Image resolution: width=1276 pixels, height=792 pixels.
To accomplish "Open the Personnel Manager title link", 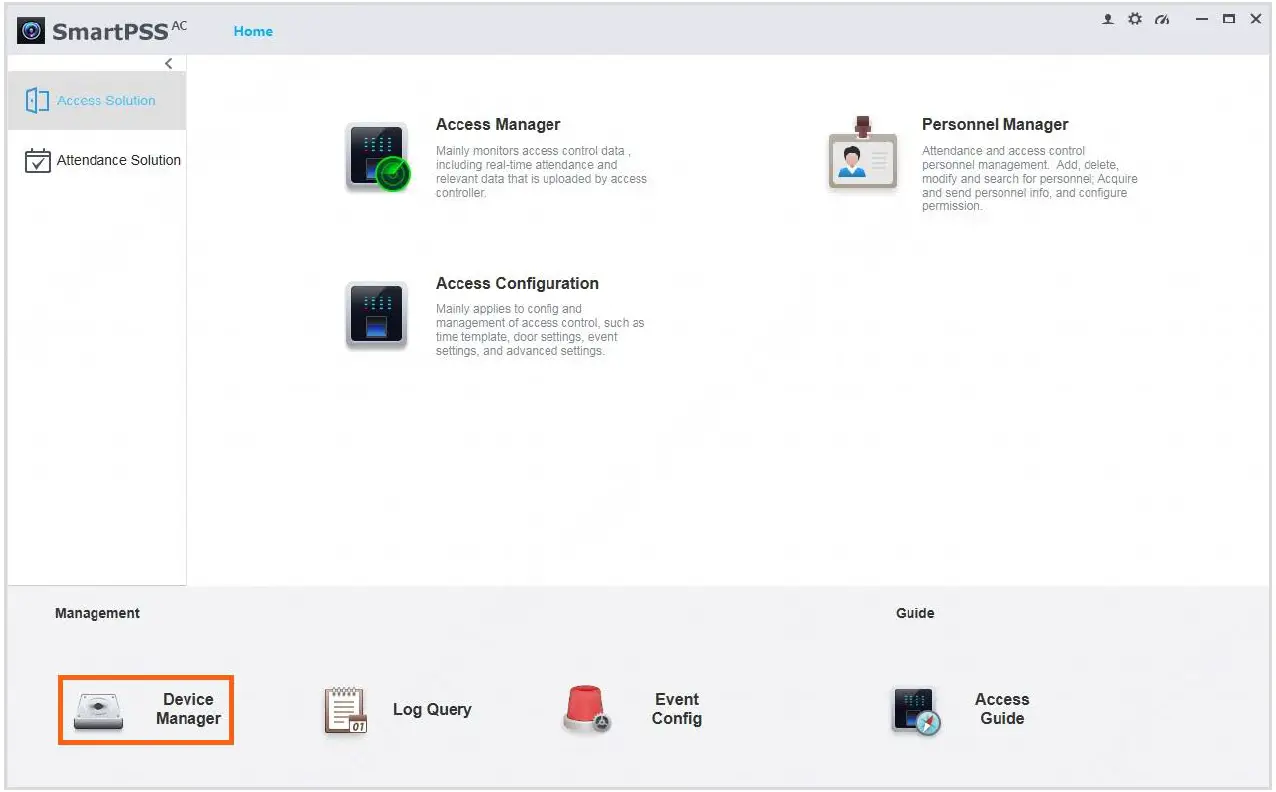I will coord(995,125).
